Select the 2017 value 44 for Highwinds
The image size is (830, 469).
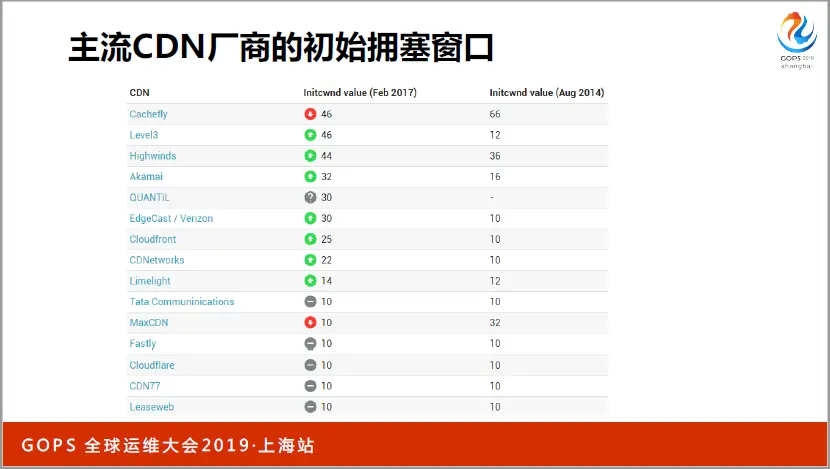pyautogui.click(x=327, y=156)
